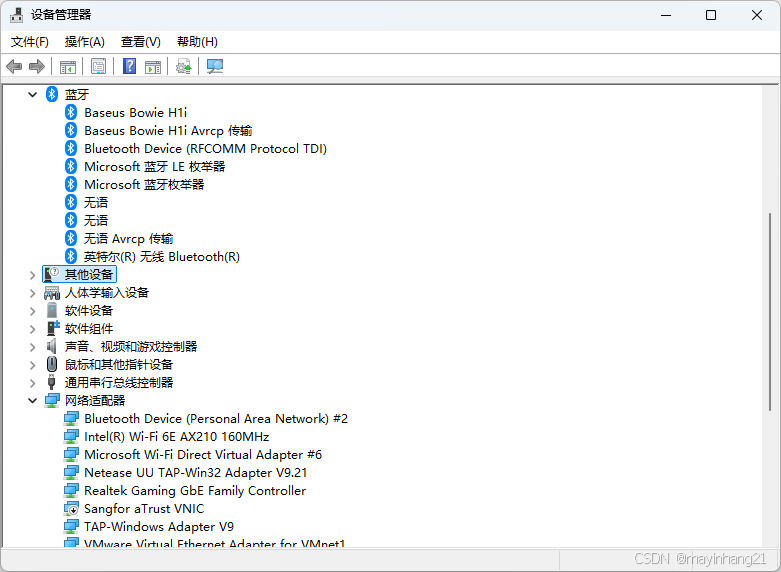Click the monitor icon of 网络适配器 category
Viewport: 781px width, 572px height.
pos(52,400)
